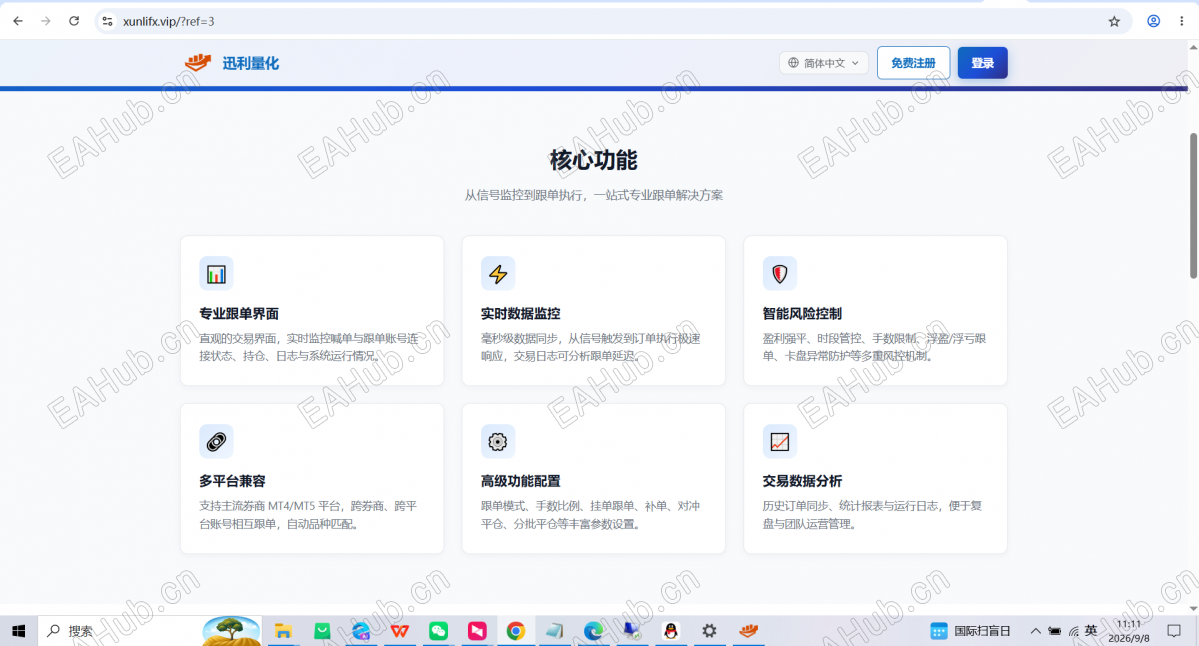Click the 多平台兼容 link icon

click(x=216, y=441)
